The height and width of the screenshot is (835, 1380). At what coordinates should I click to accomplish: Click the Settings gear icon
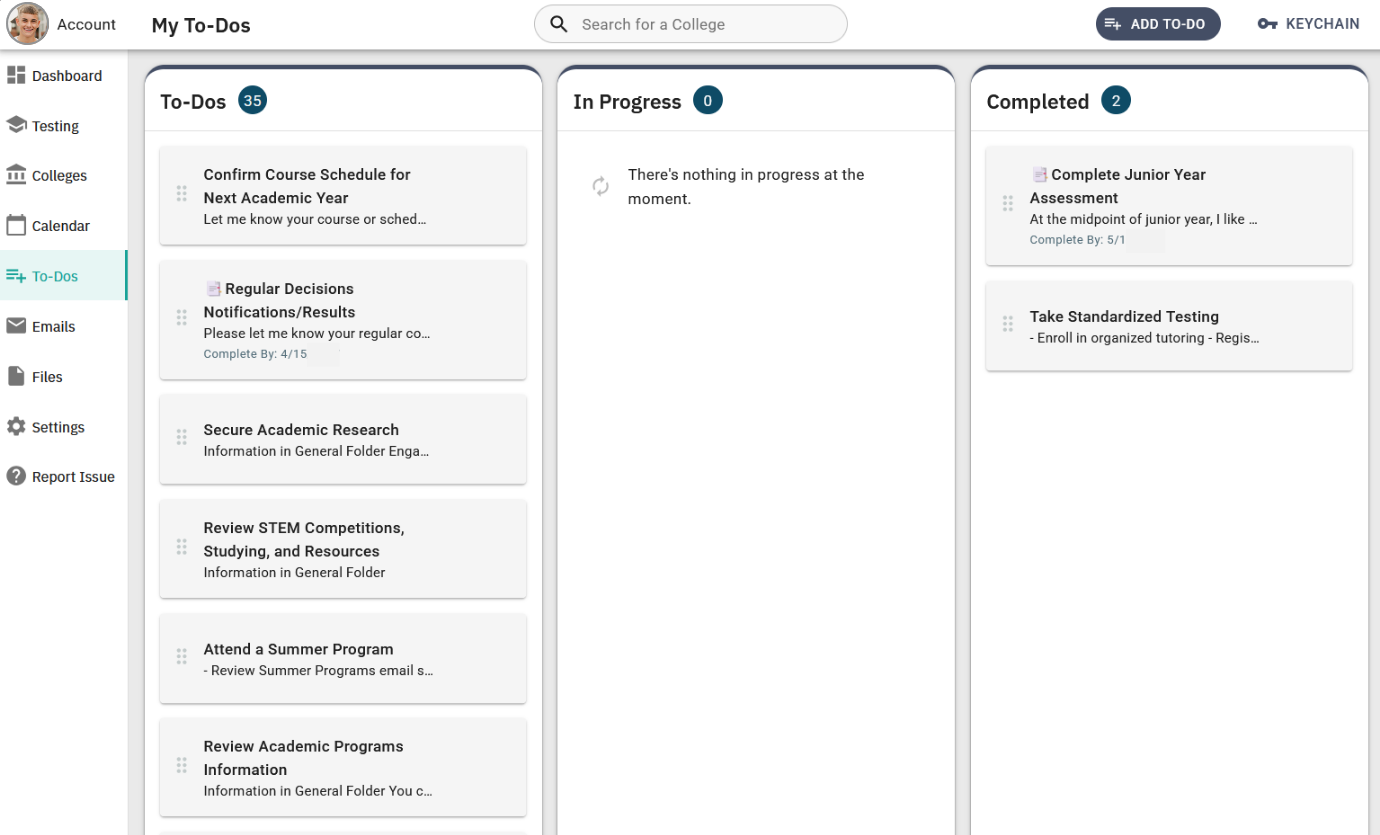tap(16, 426)
